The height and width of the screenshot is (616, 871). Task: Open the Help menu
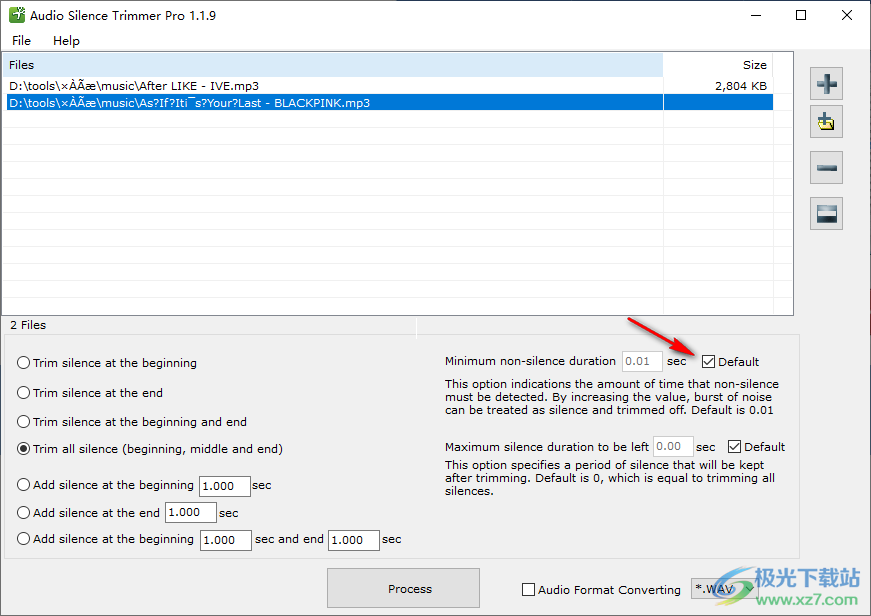pos(66,41)
